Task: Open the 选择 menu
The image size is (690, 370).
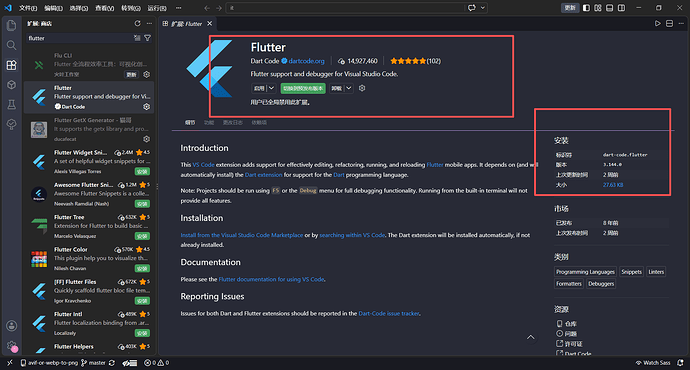Action: 79,8
